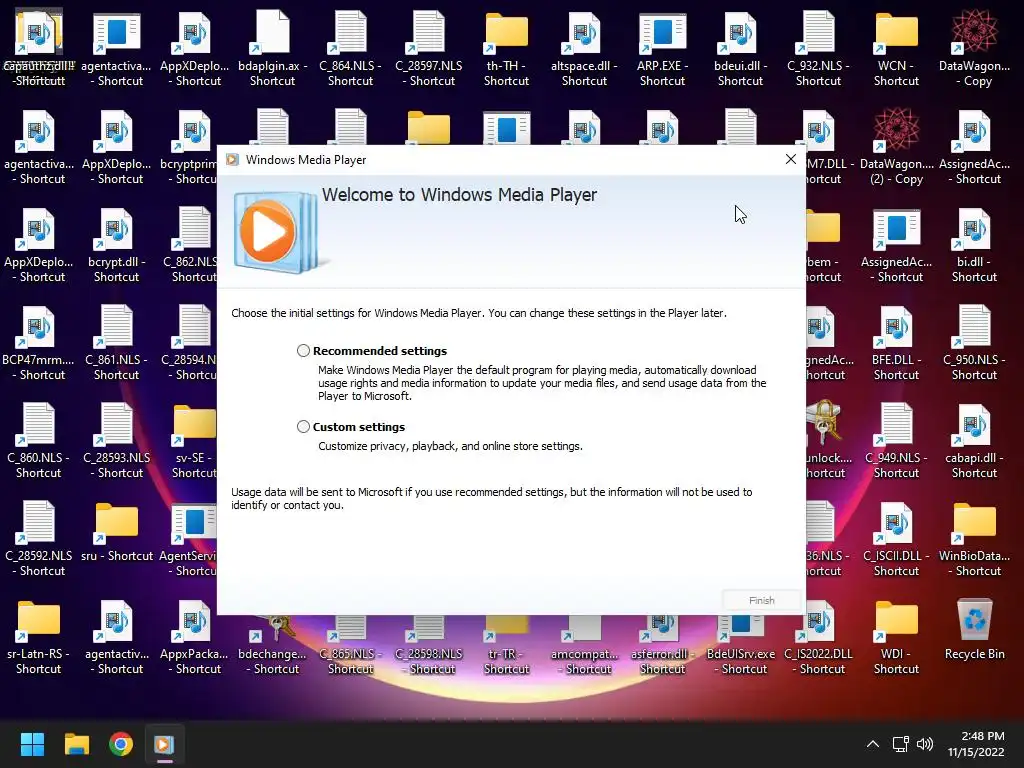Image resolution: width=1024 pixels, height=768 pixels.
Task: Launch Google Chrome from the taskbar
Action: pos(121,744)
